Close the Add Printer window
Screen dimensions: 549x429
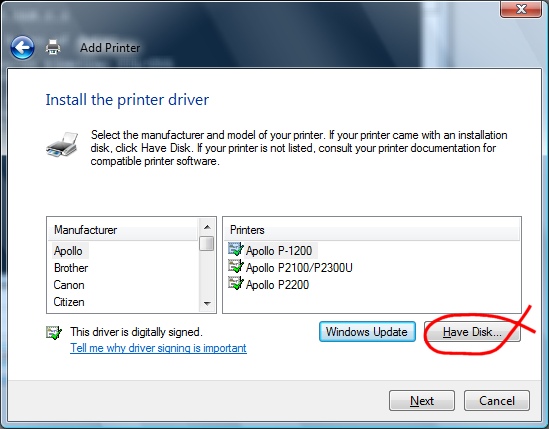pyautogui.click(x=521, y=9)
